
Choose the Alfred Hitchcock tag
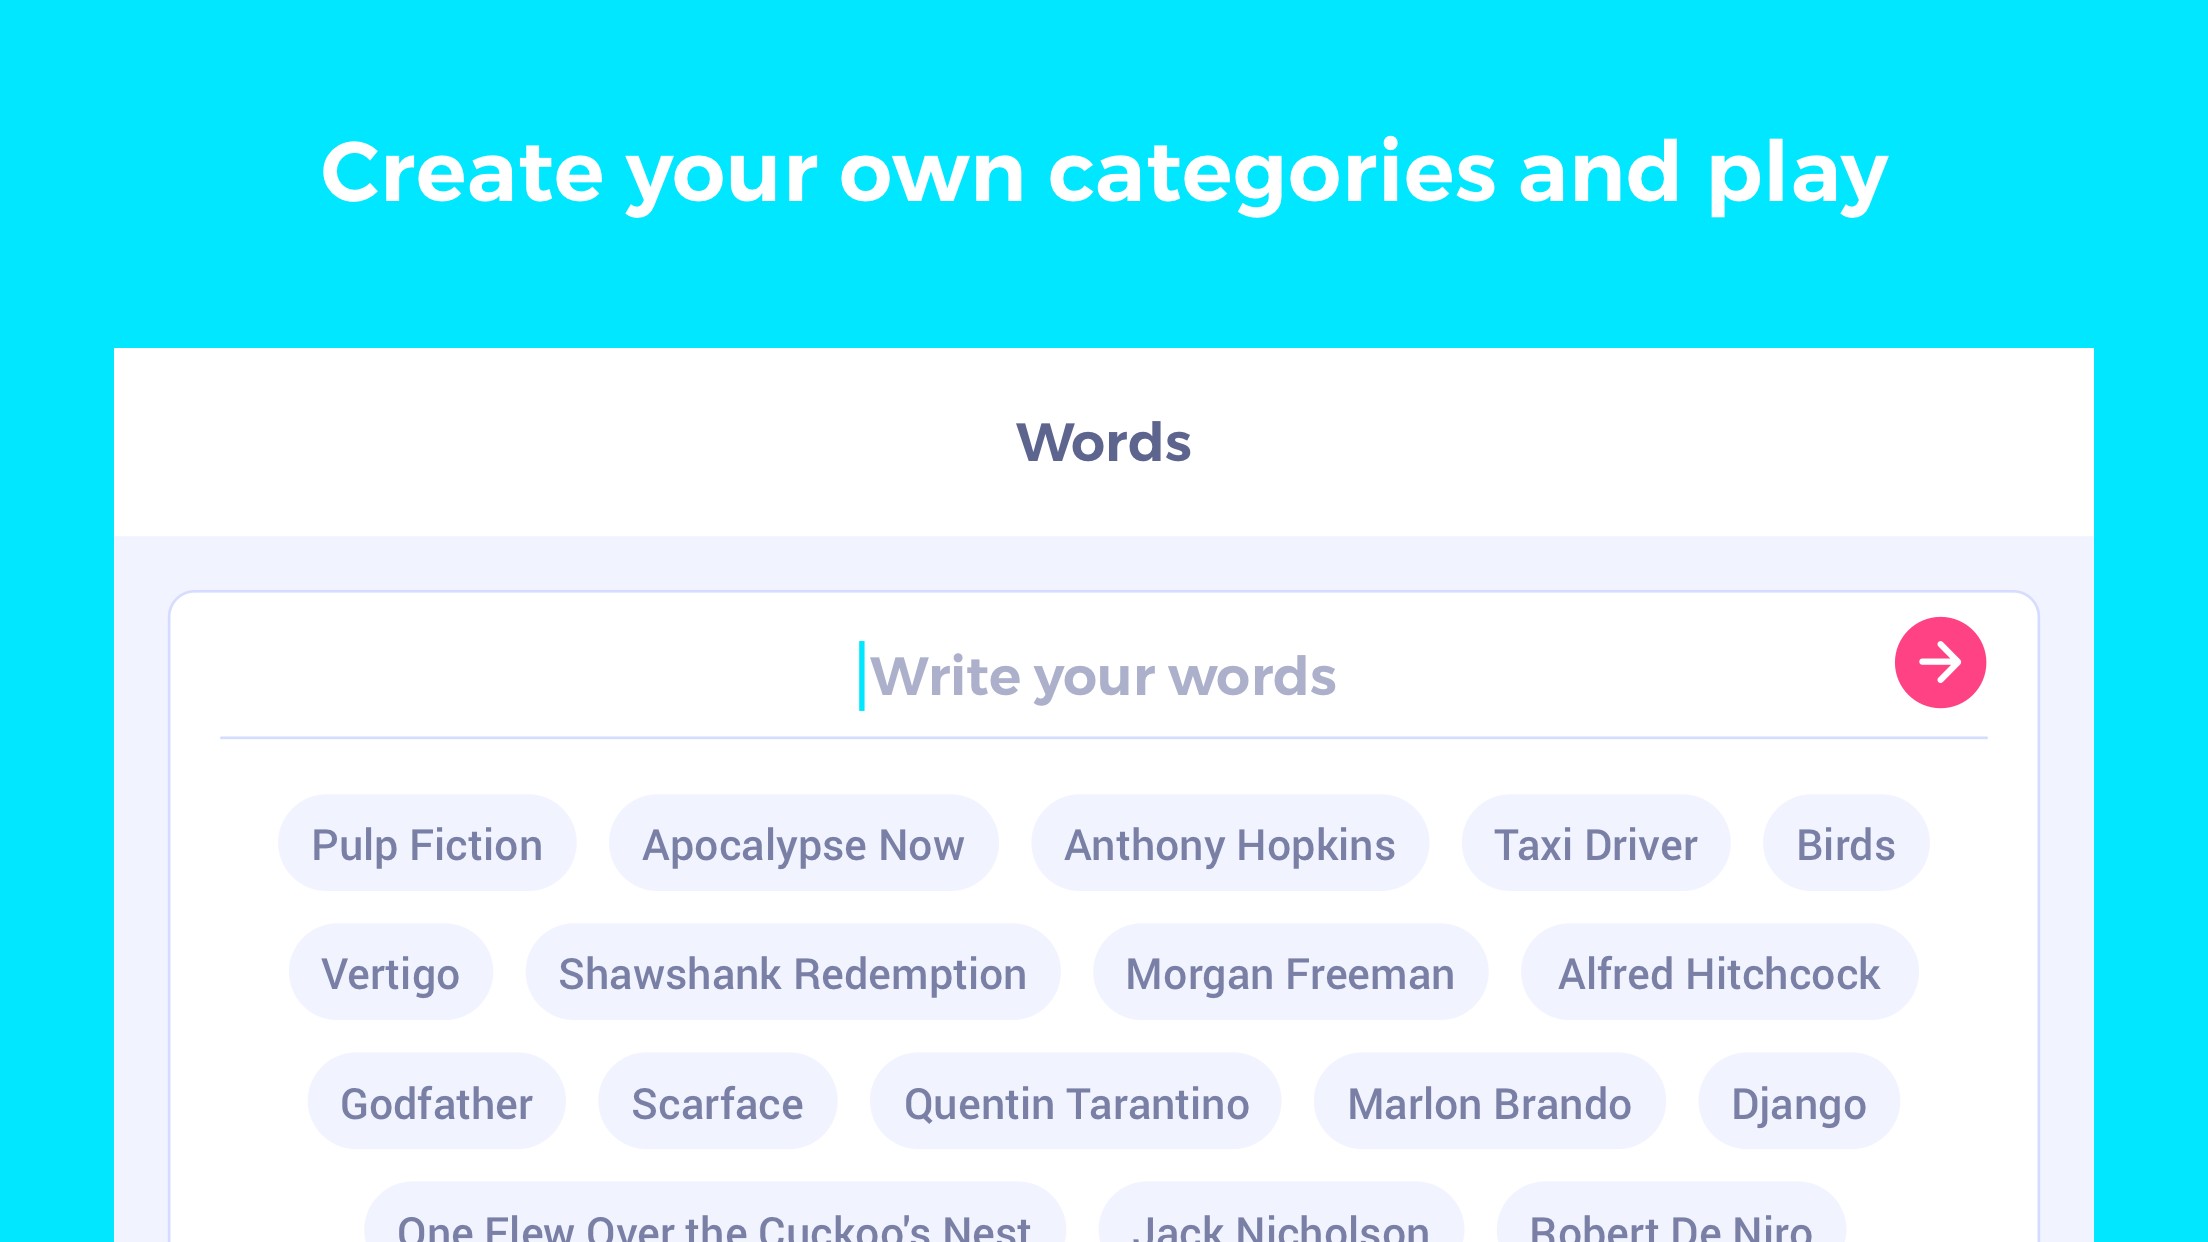coord(1719,973)
